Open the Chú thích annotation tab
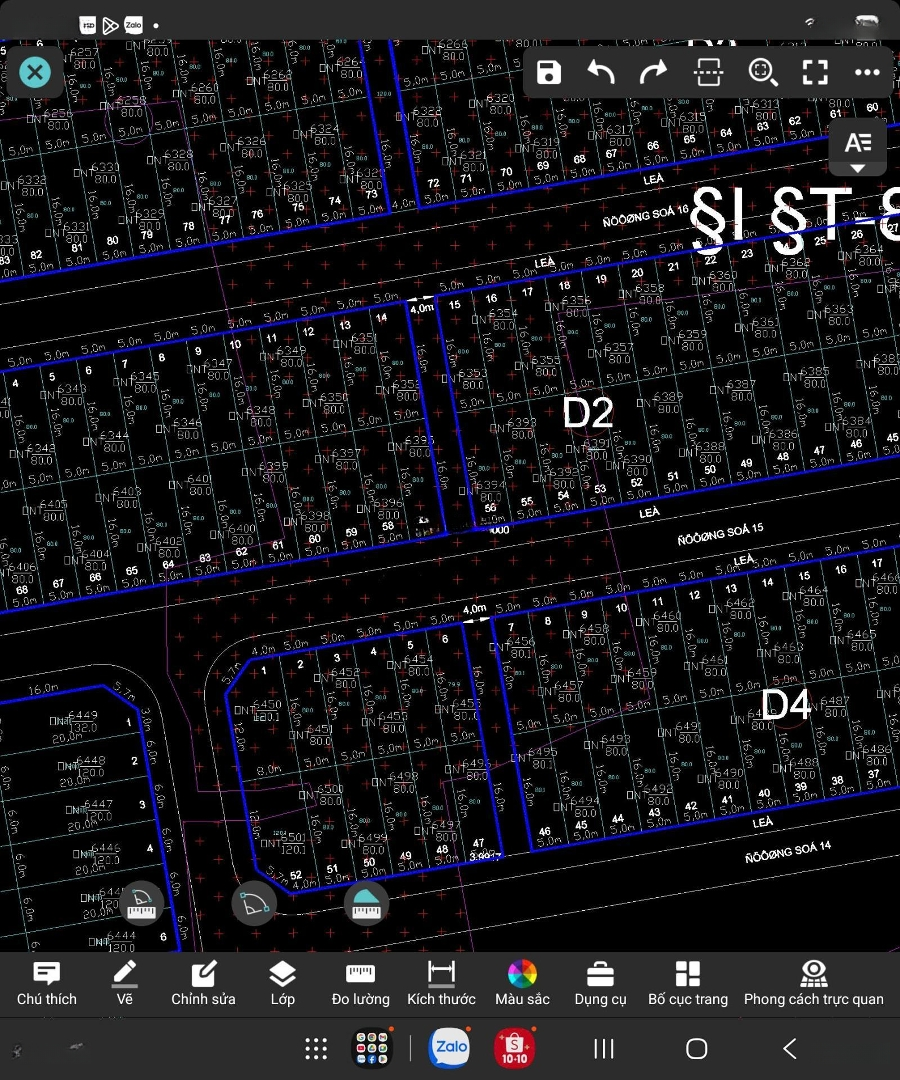Screen dimensions: 900x1080 click(x=46, y=983)
